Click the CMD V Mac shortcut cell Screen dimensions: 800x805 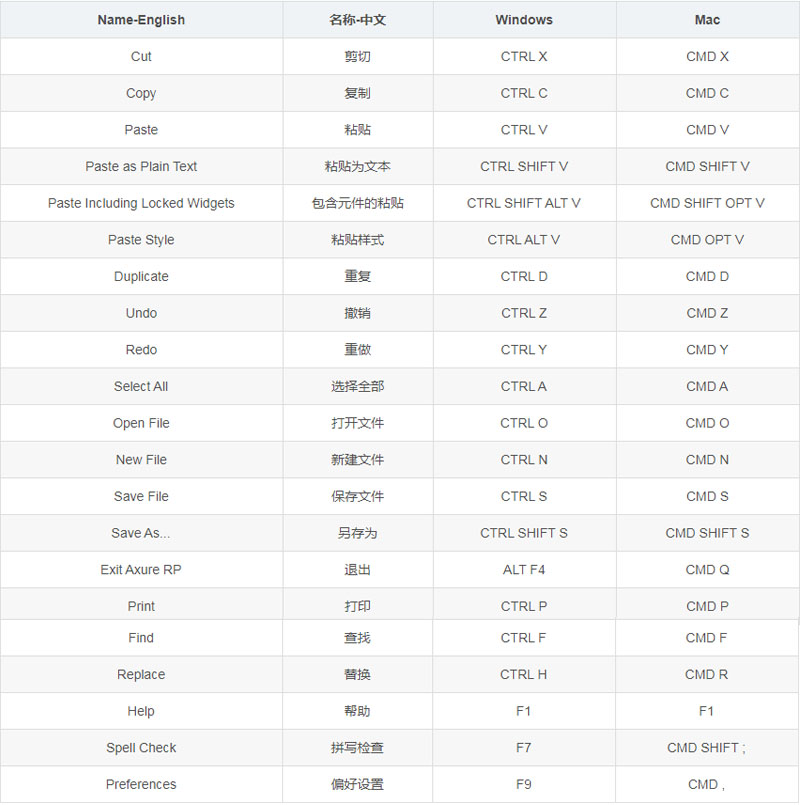(707, 130)
